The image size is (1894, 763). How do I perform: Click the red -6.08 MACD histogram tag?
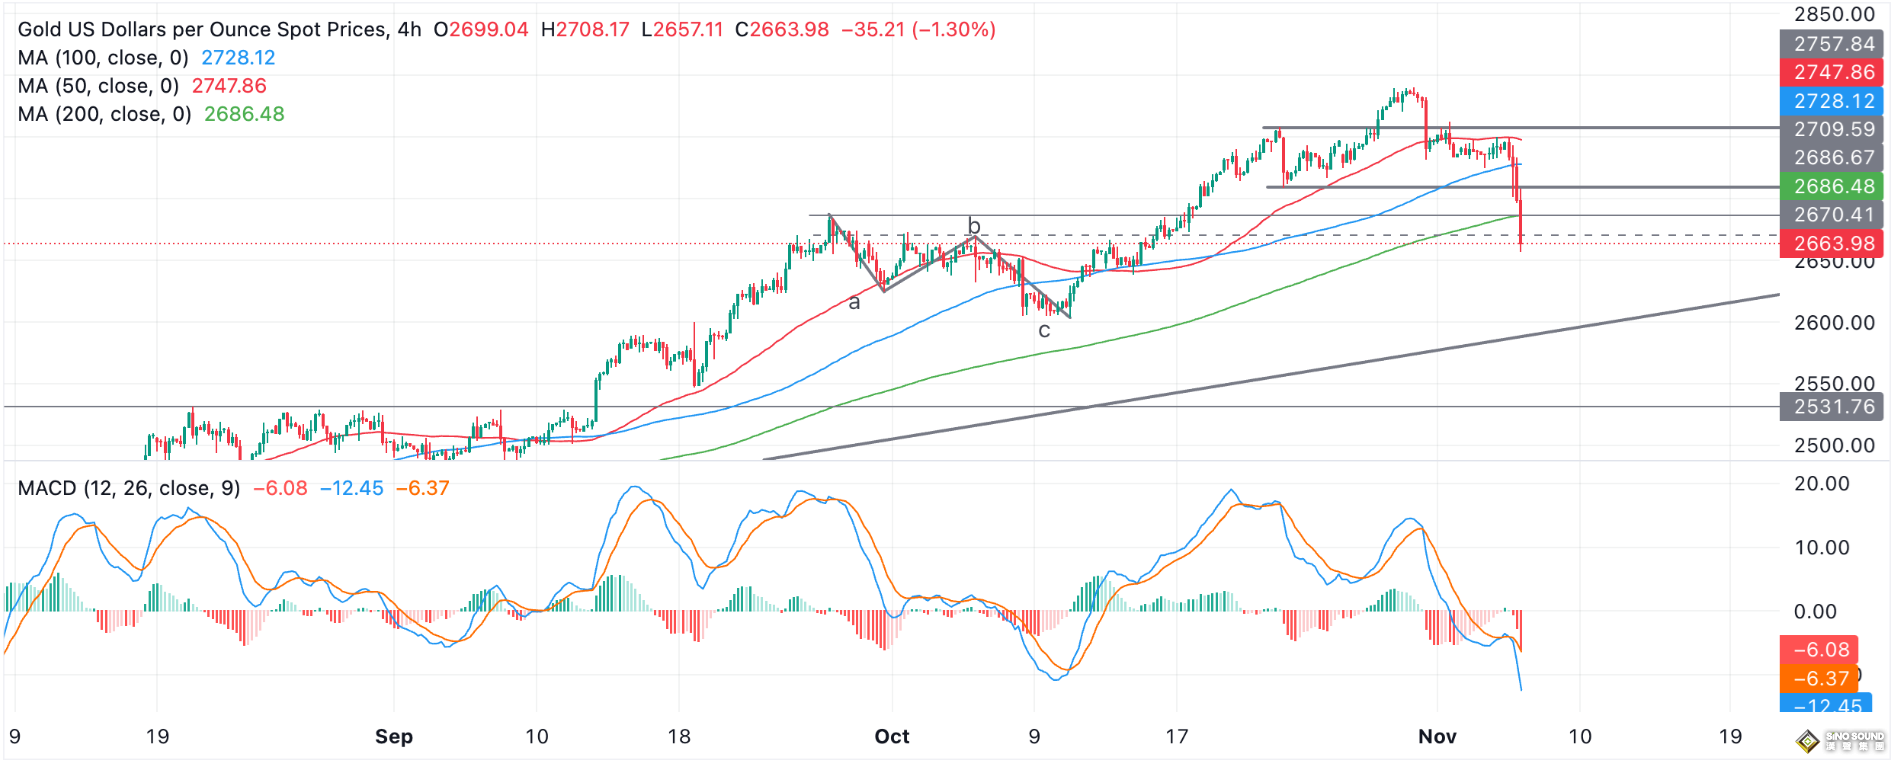(x=1819, y=649)
